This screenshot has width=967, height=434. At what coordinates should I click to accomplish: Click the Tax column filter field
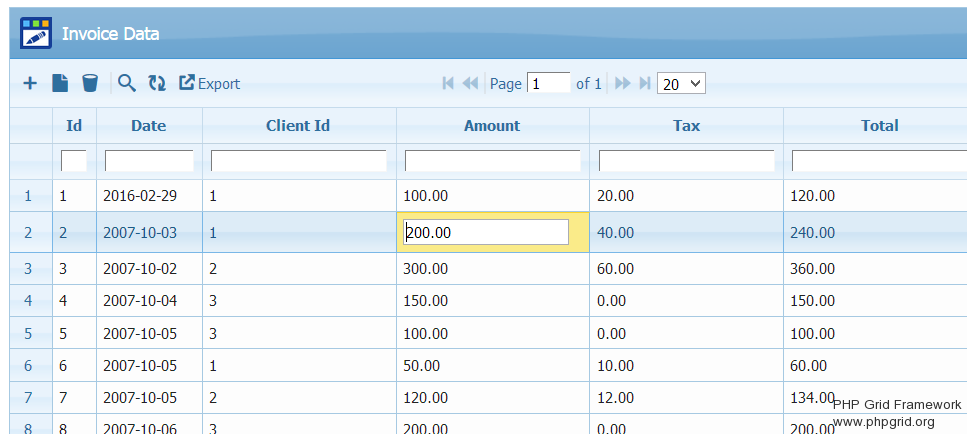click(686, 161)
